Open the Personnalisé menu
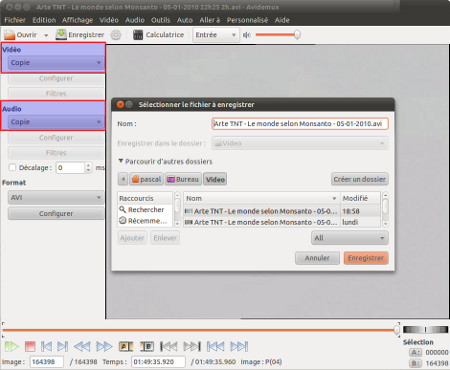The height and width of the screenshot is (370, 450). click(247, 20)
